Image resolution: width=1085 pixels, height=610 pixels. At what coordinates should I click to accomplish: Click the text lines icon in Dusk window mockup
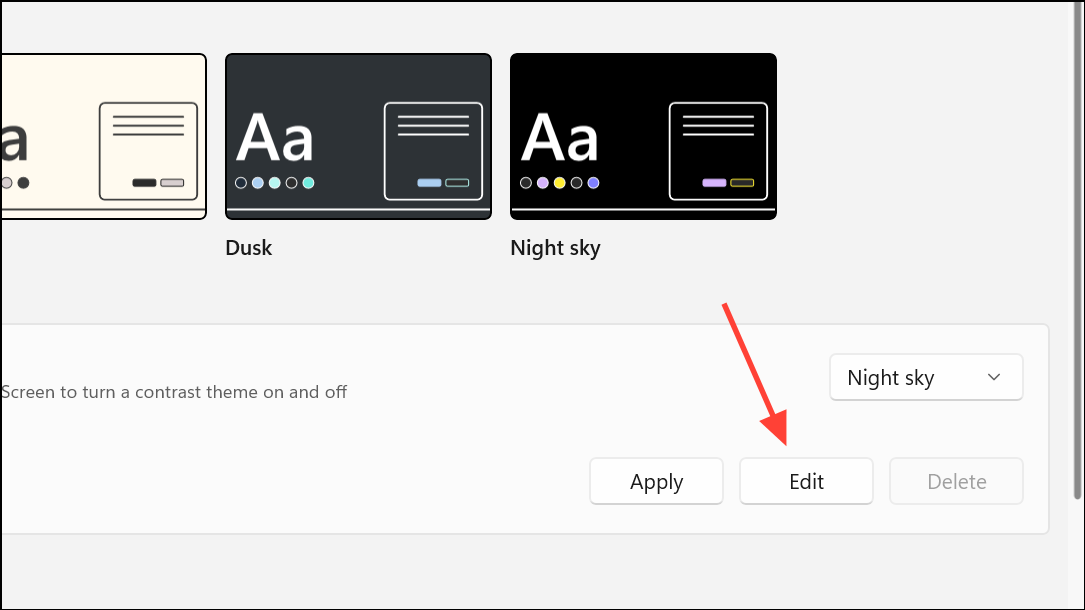(x=434, y=127)
